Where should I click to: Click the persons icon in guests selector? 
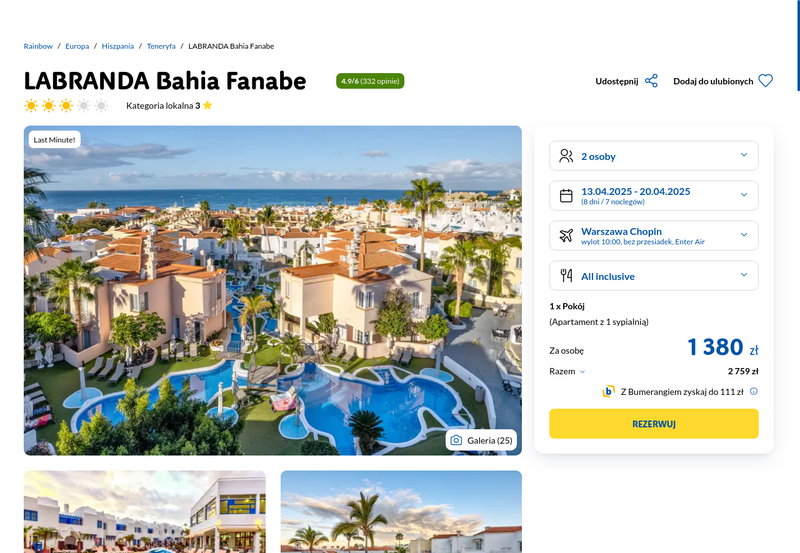(x=566, y=156)
